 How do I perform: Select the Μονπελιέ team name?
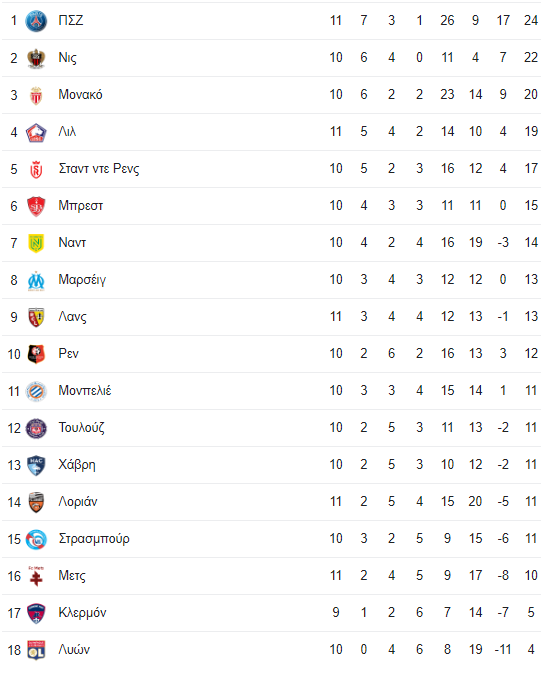coord(85,390)
